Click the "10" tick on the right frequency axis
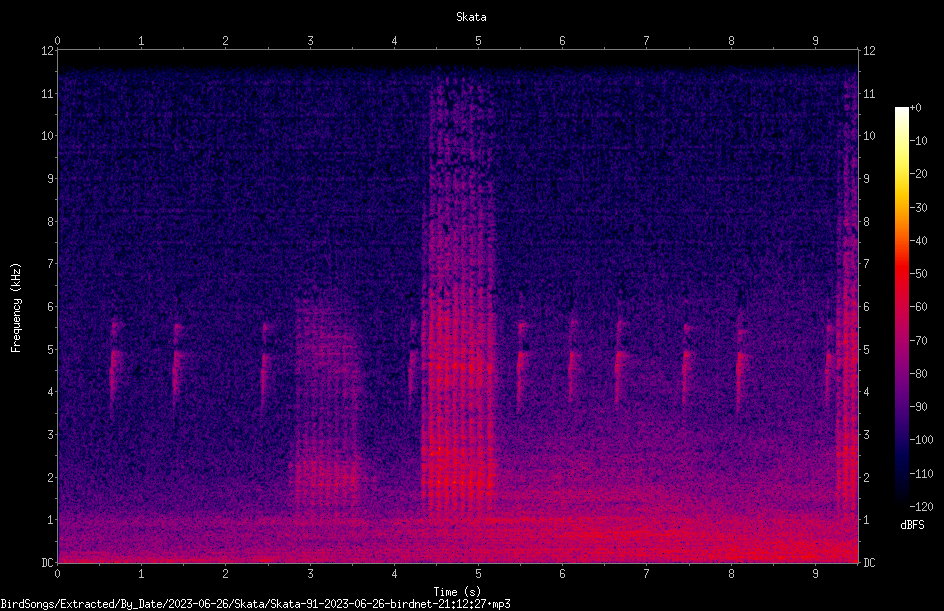Screen dimensions: 944x611 click(x=869, y=136)
